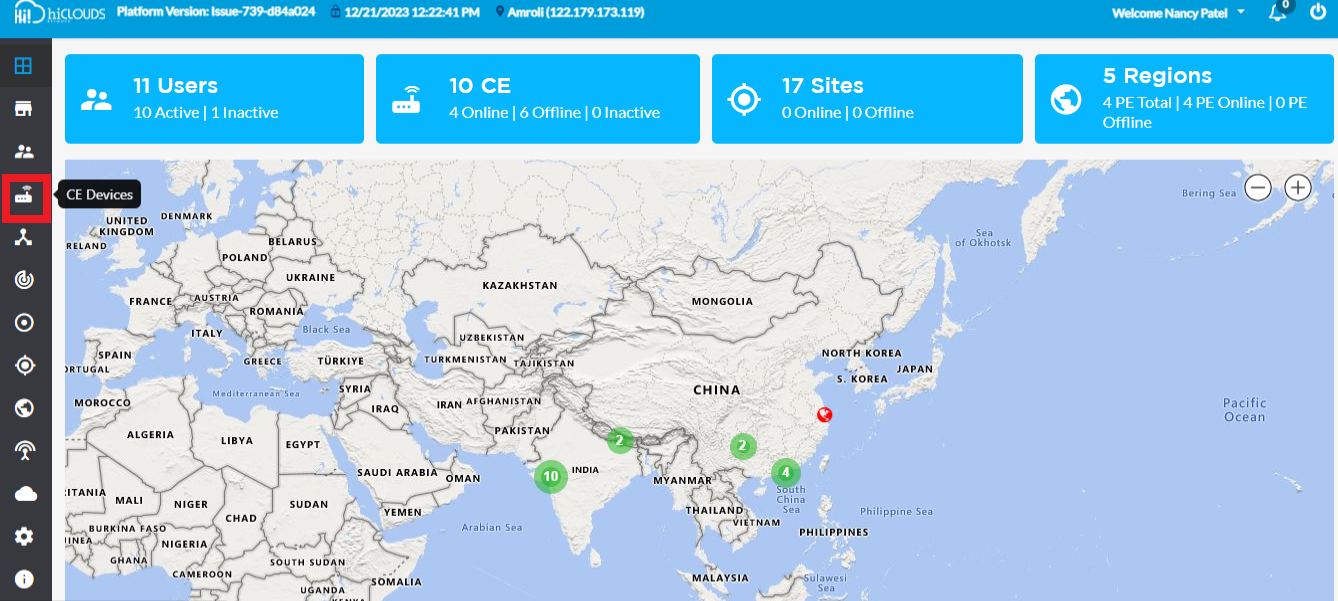This screenshot has height=601, width=1338.
Task: Open the info icon in the sidebar
Action: 24,579
